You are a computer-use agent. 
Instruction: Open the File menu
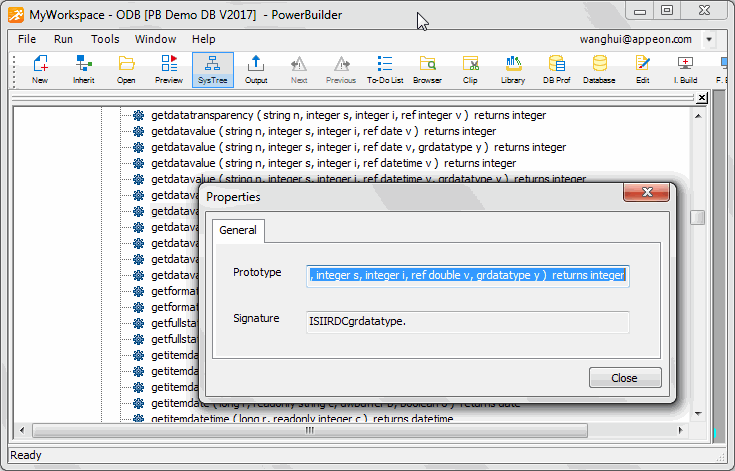(x=27, y=39)
